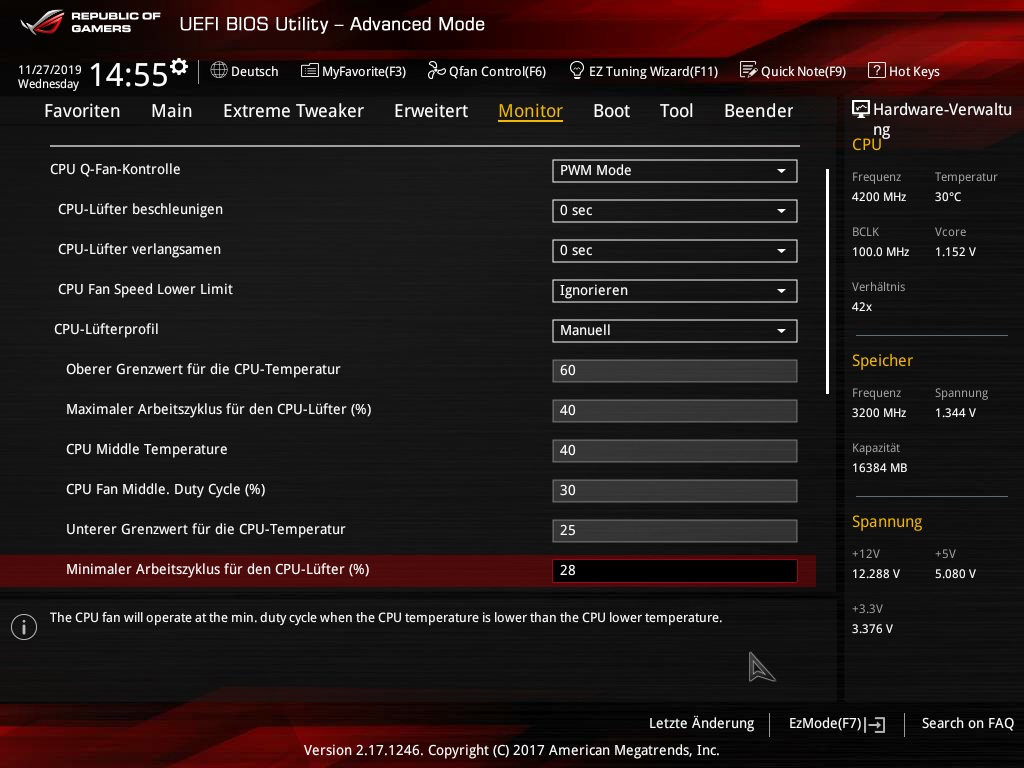Viewport: 1024px width, 768px height.
Task: Click the 16384 MB Kapazität value
Action: pyautogui.click(x=879, y=468)
